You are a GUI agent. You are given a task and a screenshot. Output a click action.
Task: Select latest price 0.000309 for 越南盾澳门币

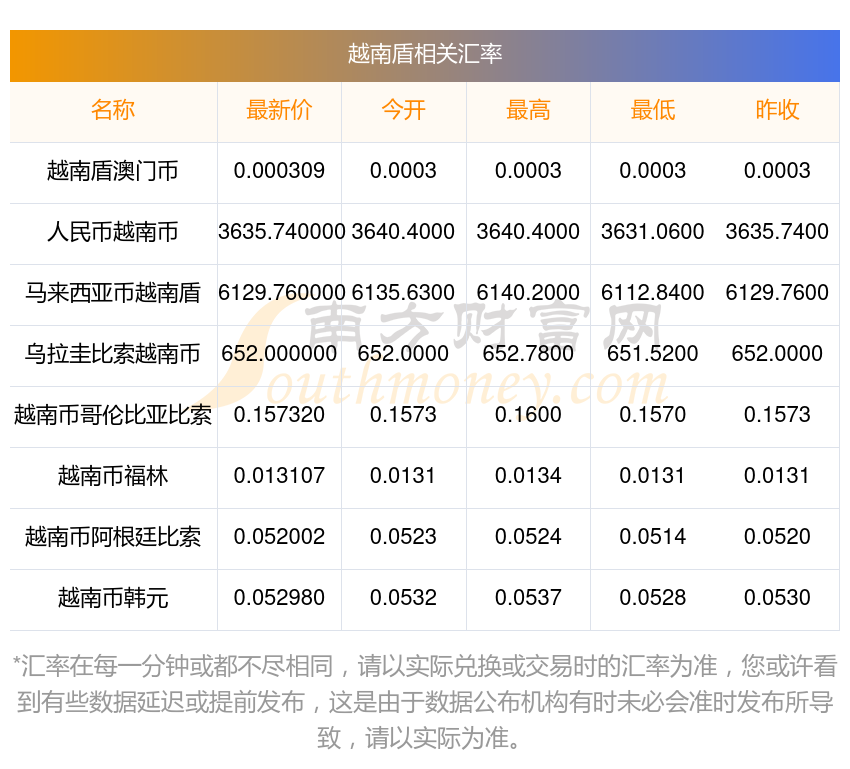pos(279,171)
